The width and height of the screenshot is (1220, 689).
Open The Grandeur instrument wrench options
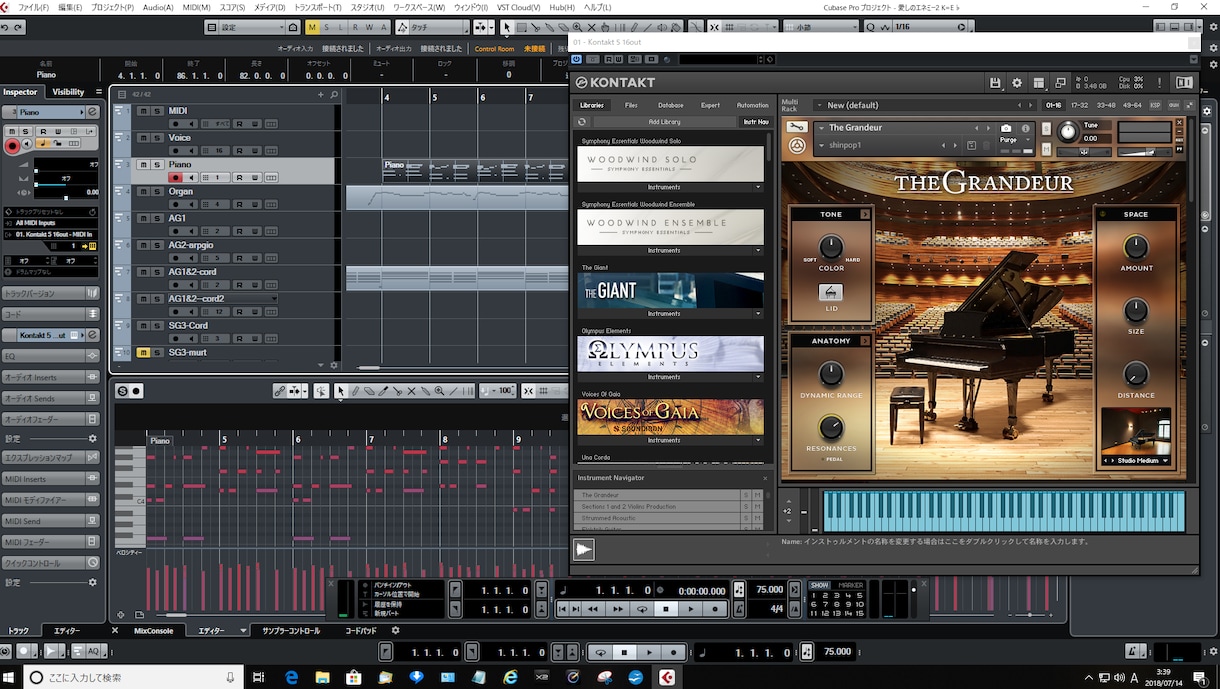pos(796,127)
